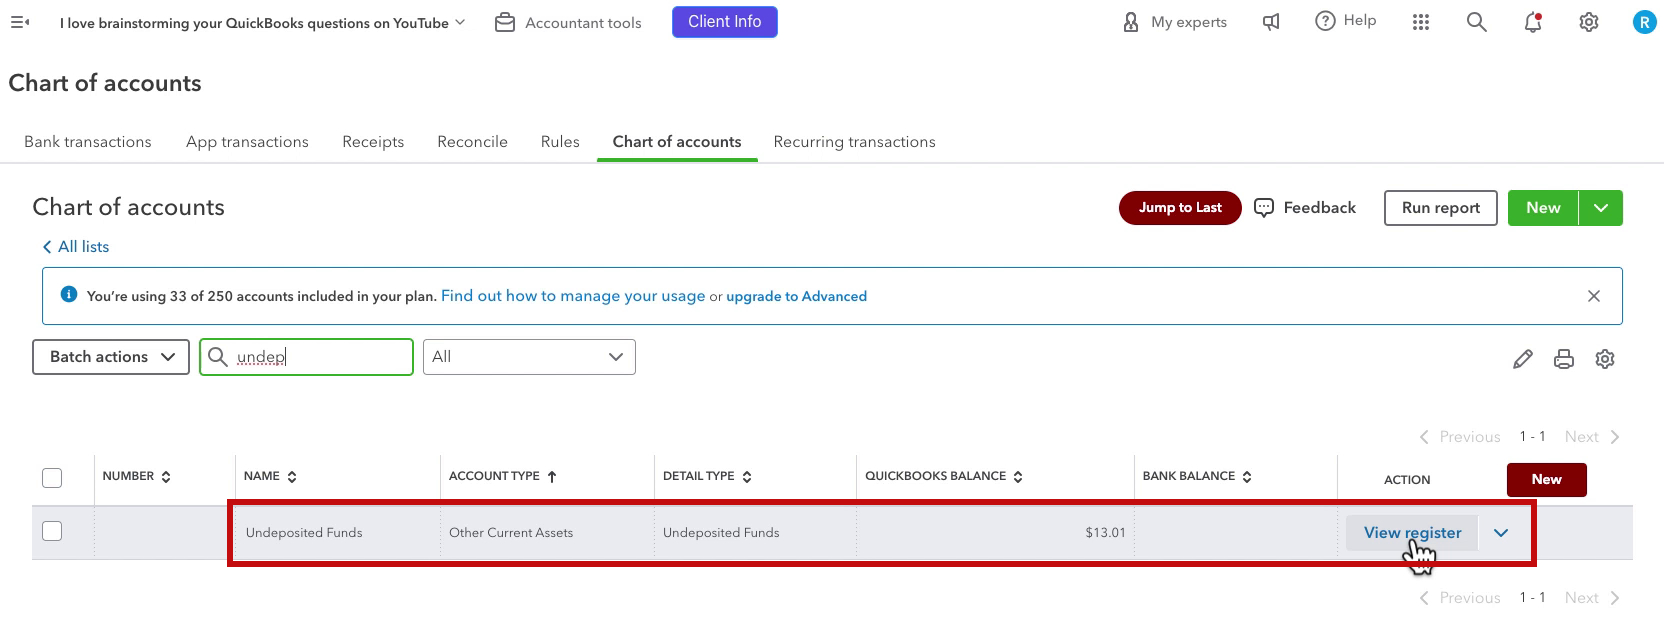Click the Run report button
This screenshot has width=1664, height=624.
tap(1441, 208)
